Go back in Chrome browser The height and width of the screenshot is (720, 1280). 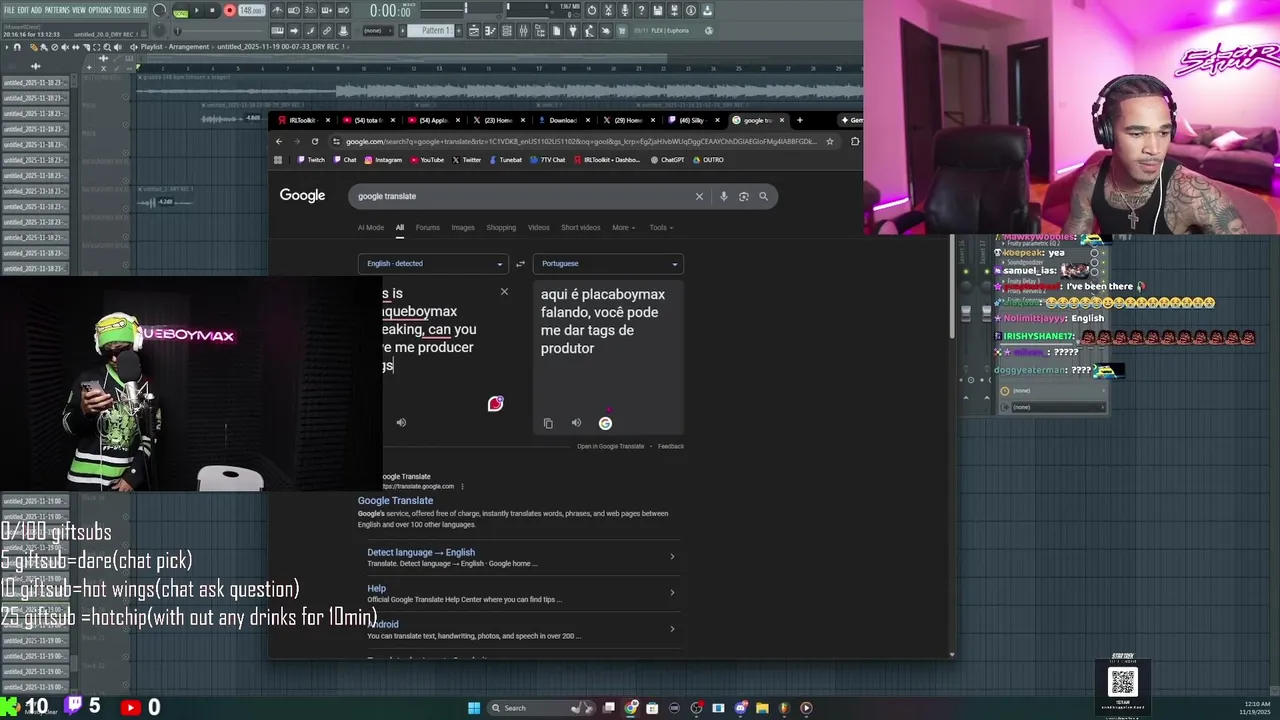coord(279,141)
